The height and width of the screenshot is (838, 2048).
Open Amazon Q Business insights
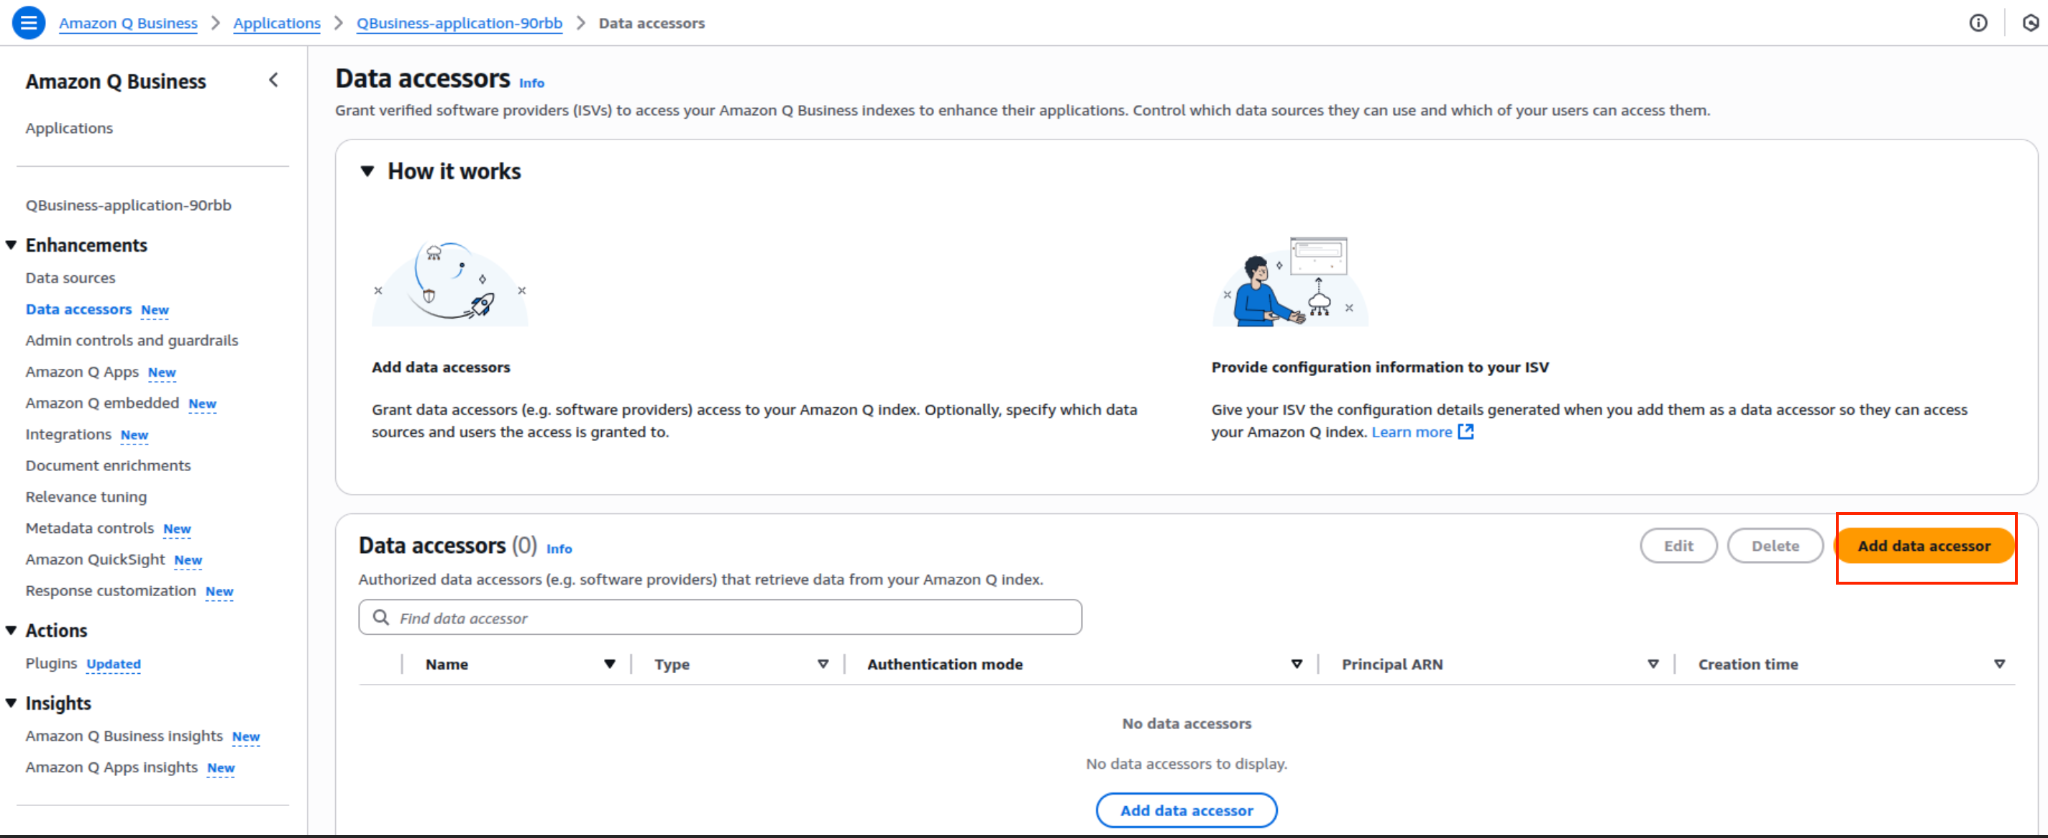124,736
